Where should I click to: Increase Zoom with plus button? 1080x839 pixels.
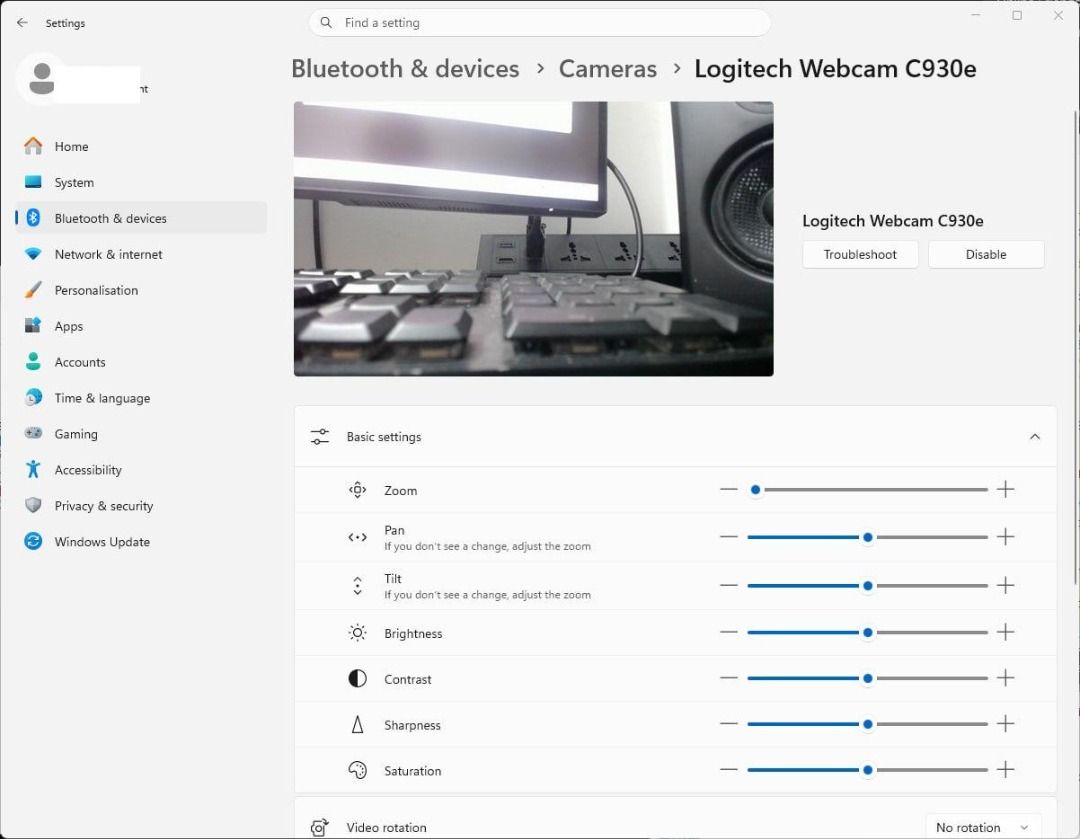[1006, 490]
